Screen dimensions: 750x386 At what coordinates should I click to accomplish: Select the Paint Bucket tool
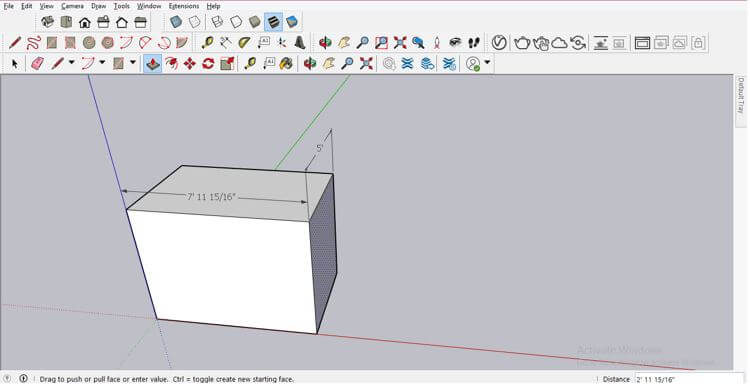(286, 63)
